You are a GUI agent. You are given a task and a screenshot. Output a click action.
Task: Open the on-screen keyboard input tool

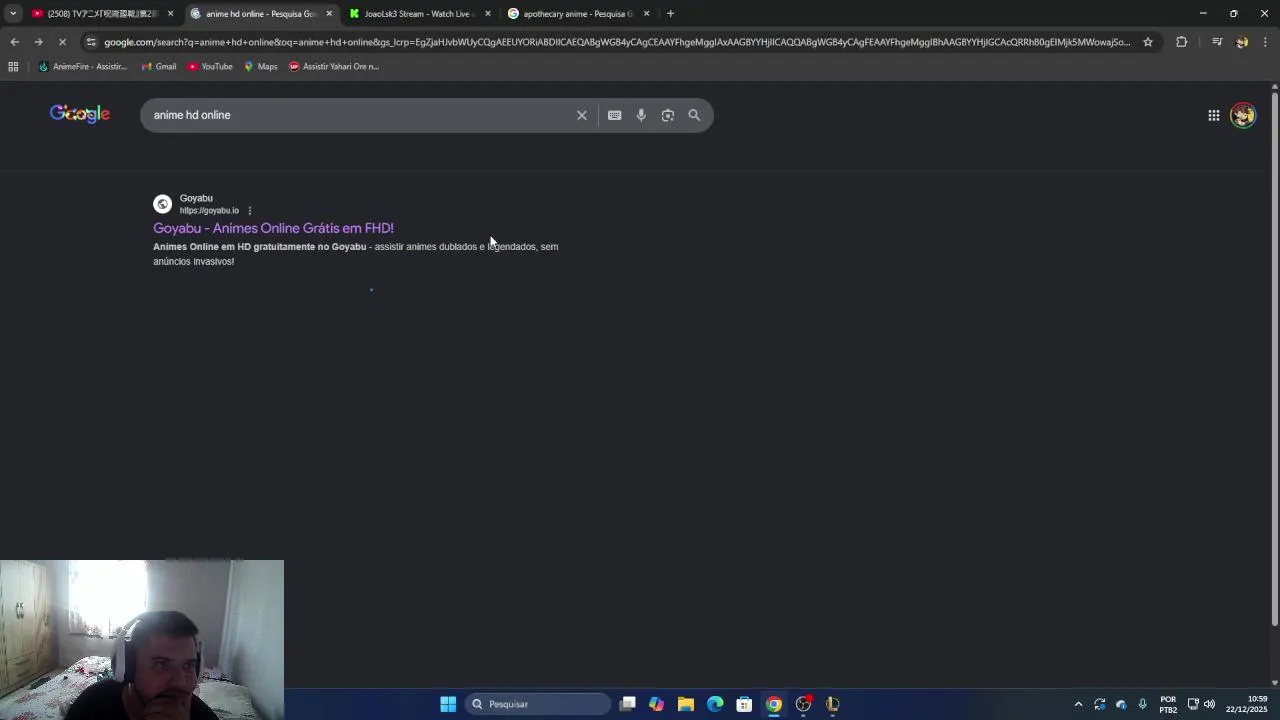614,115
